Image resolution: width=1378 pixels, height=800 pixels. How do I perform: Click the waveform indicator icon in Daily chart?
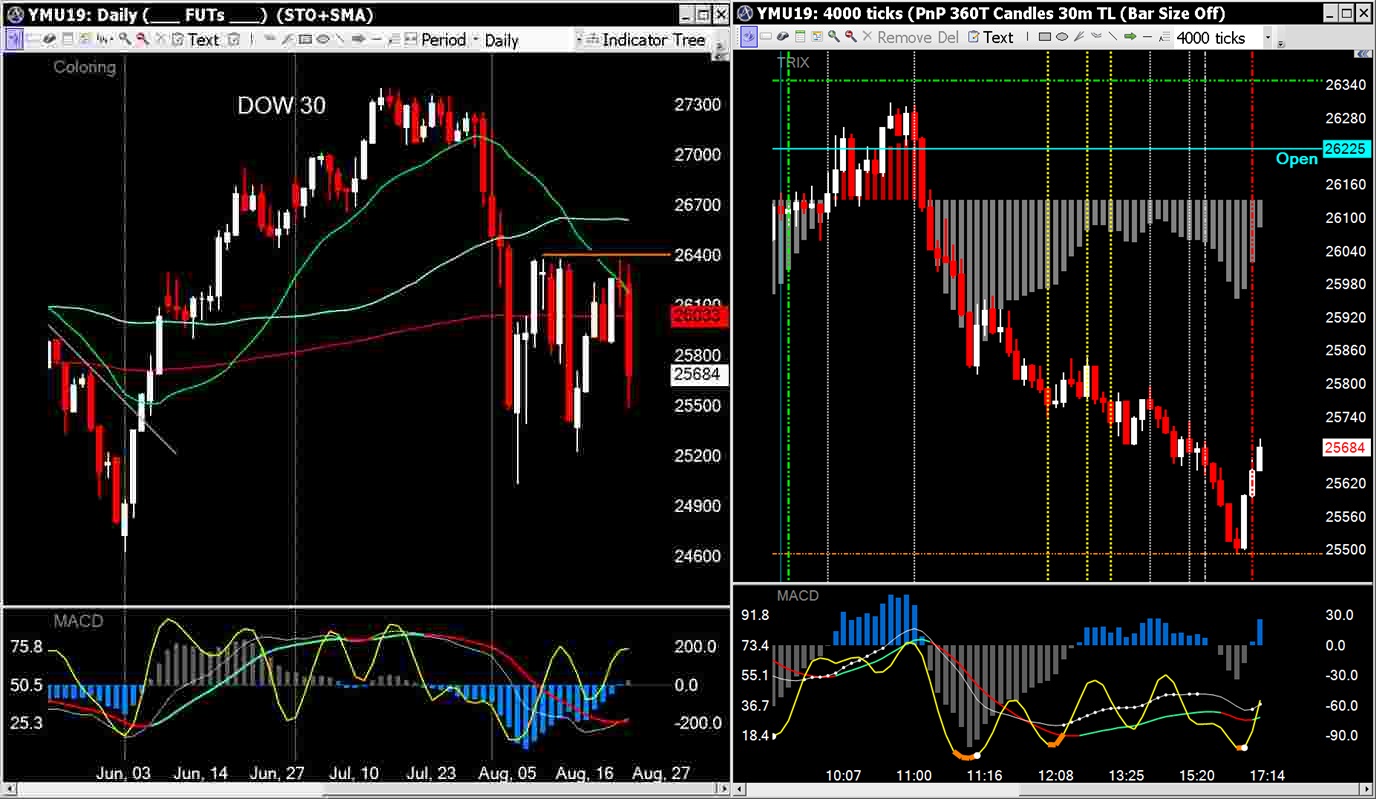pos(105,40)
